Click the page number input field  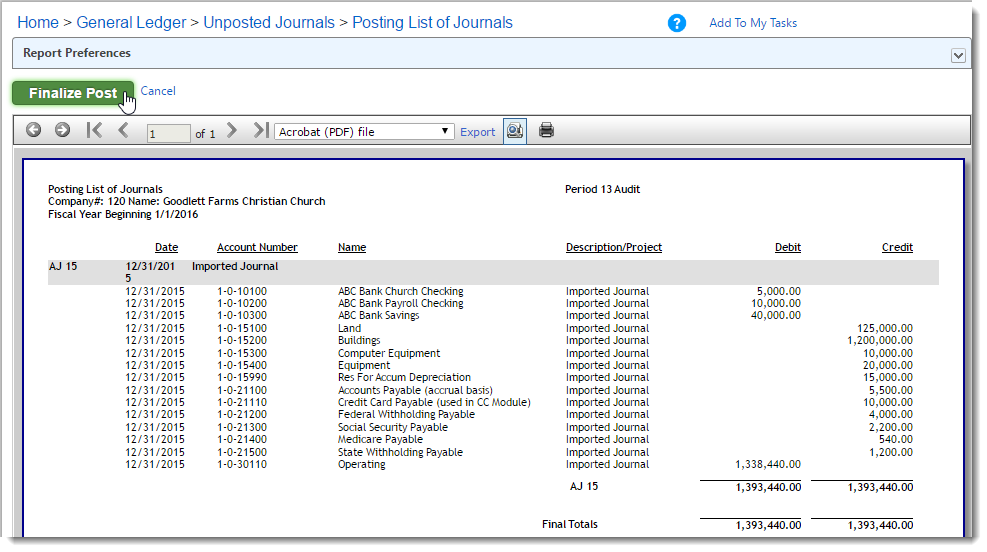(x=168, y=133)
